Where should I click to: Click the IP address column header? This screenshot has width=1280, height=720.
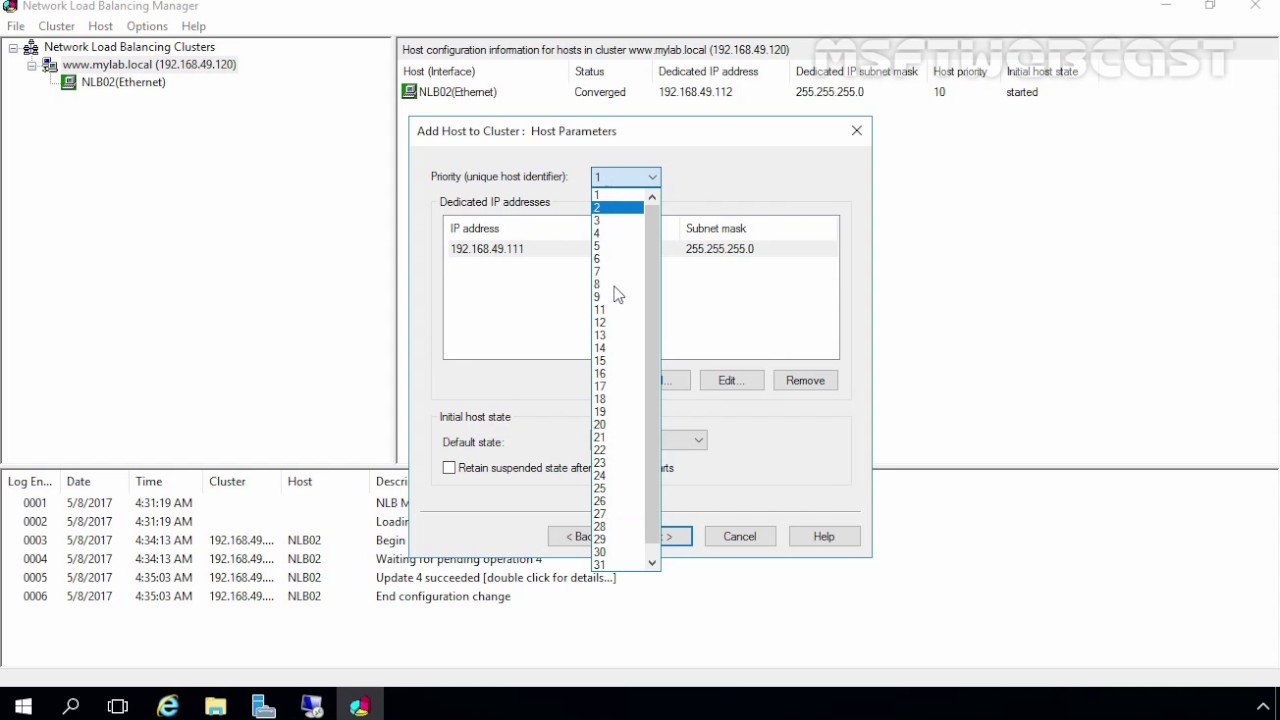coord(518,229)
